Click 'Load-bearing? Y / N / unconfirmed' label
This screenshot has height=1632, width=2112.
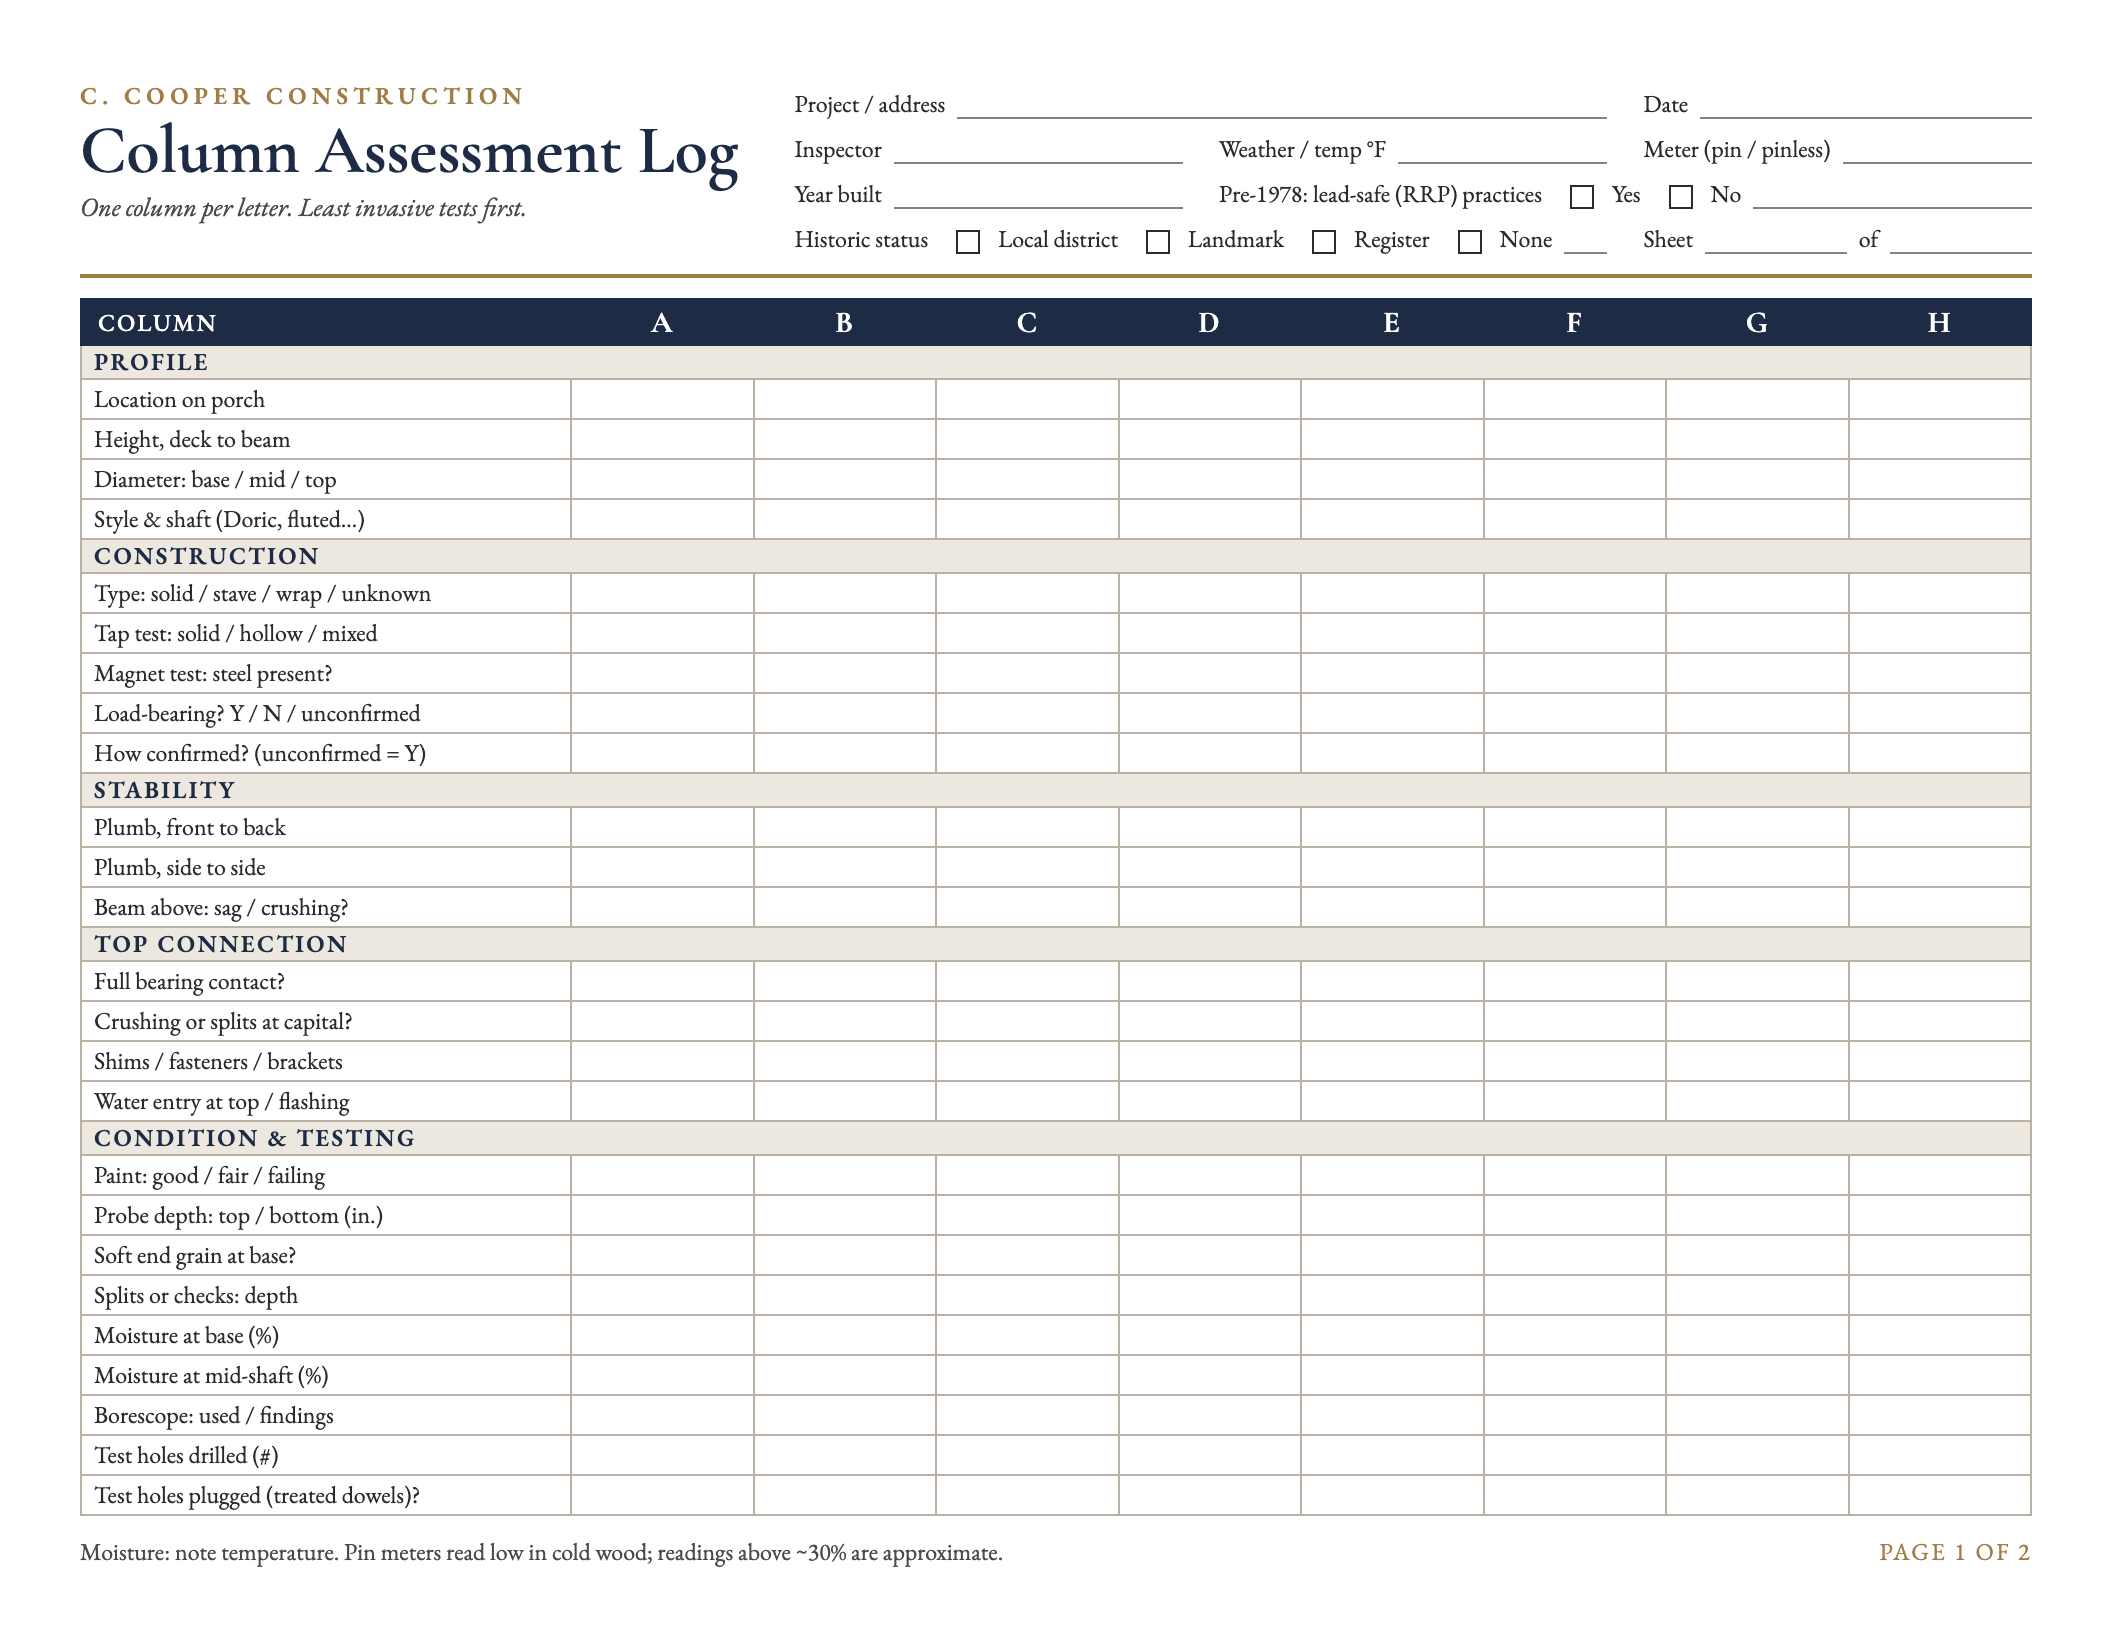[257, 714]
